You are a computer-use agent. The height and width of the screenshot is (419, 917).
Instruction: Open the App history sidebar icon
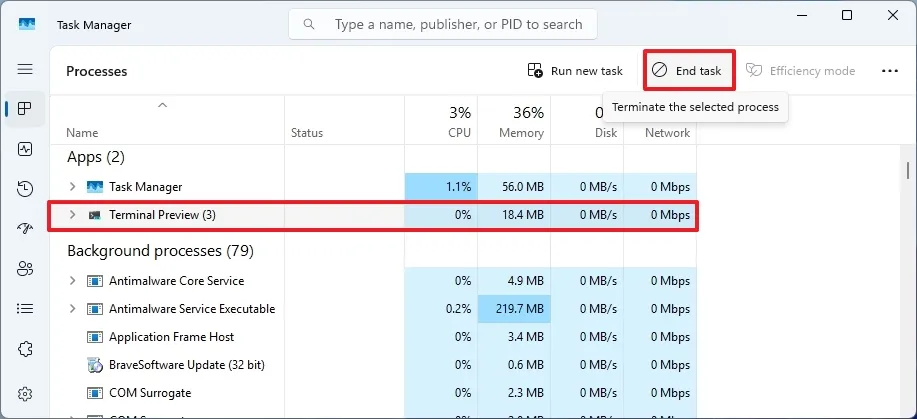(x=25, y=188)
